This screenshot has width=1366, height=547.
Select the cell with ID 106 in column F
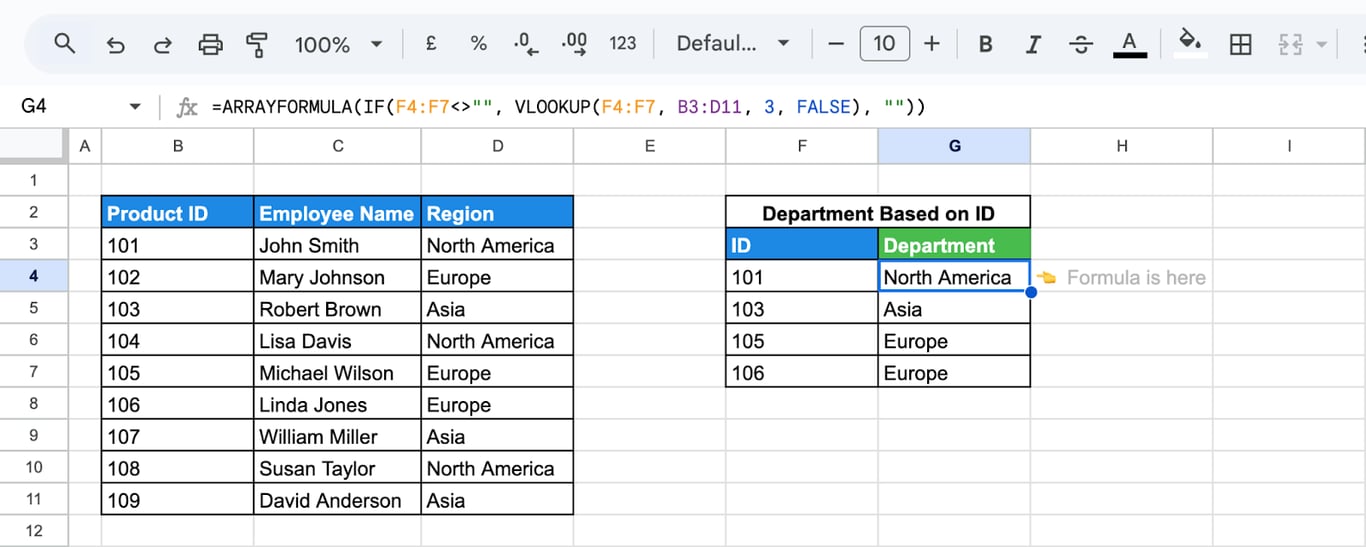pyautogui.click(x=802, y=373)
